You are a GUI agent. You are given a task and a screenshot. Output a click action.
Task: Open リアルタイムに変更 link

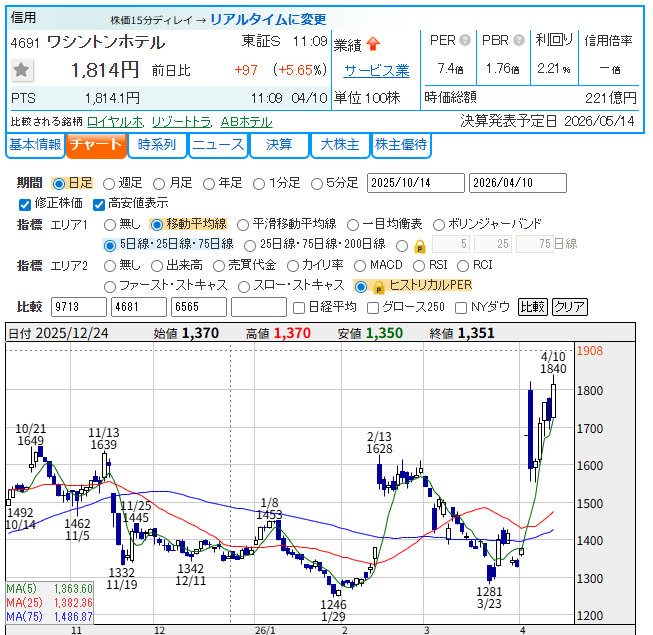coord(268,19)
